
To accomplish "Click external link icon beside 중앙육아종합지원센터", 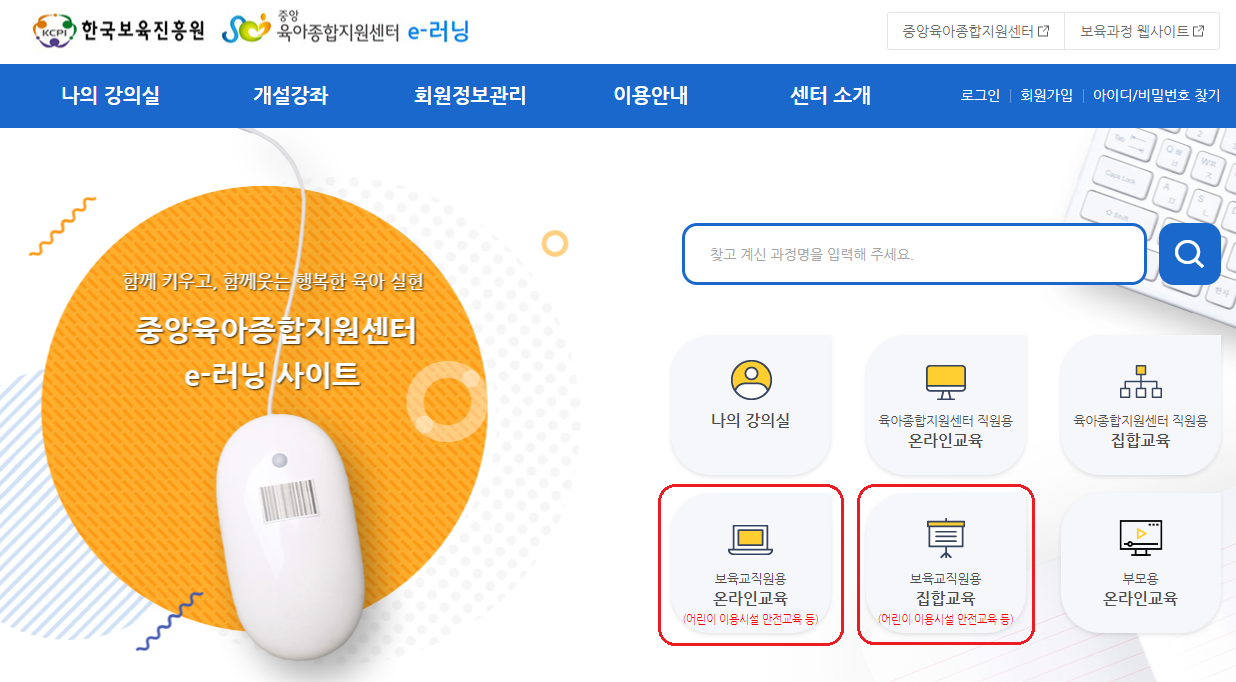I will pos(1044,31).
